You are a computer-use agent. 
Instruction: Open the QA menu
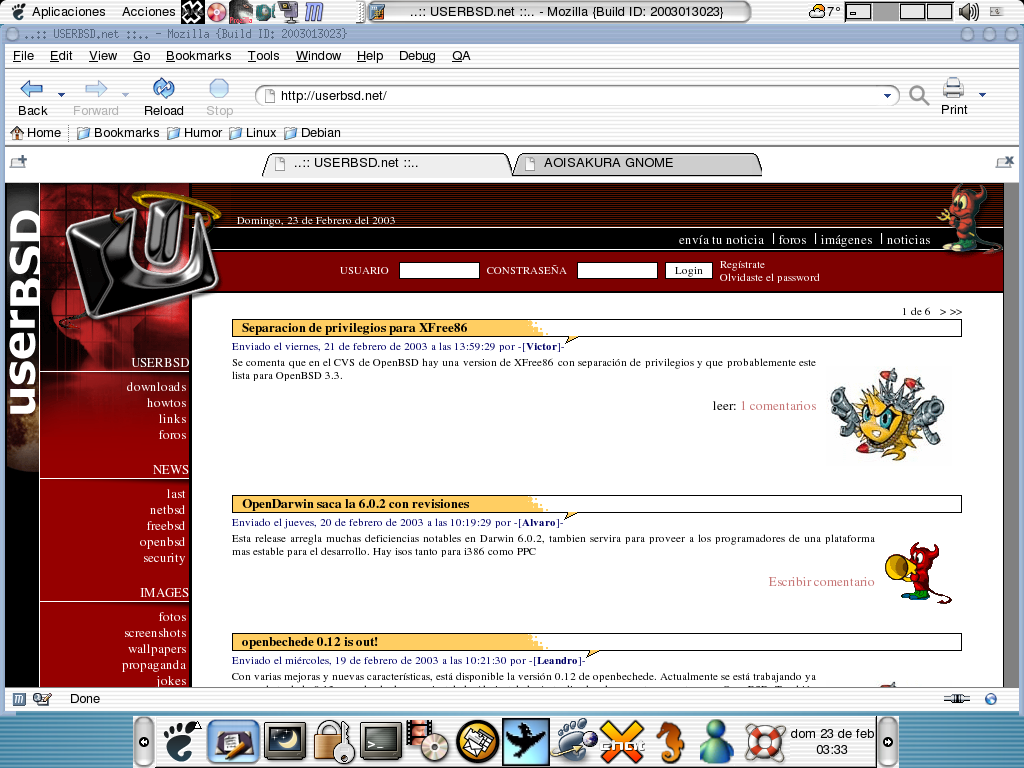point(461,56)
